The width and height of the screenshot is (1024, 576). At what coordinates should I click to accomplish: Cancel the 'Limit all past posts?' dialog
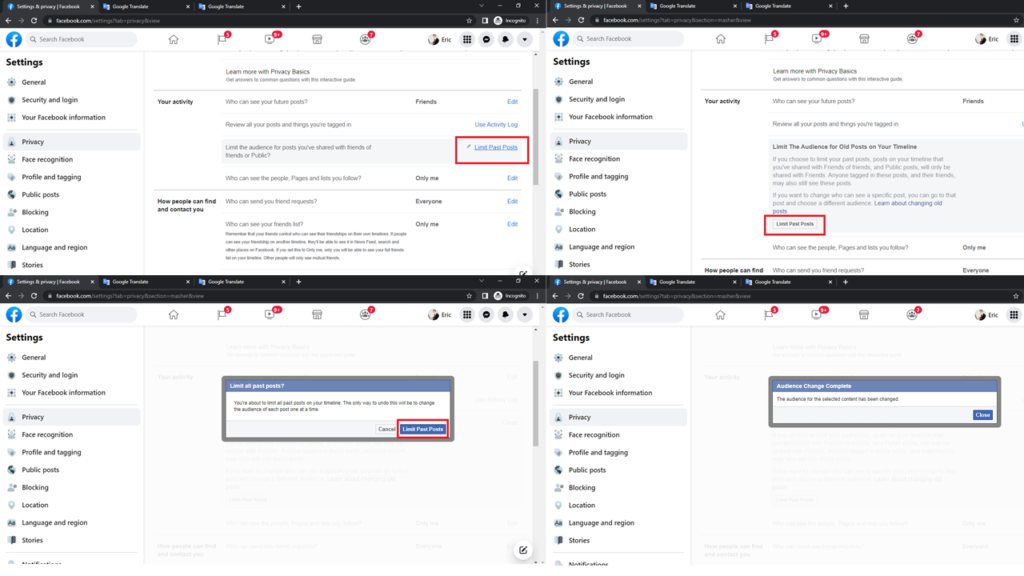pos(386,429)
